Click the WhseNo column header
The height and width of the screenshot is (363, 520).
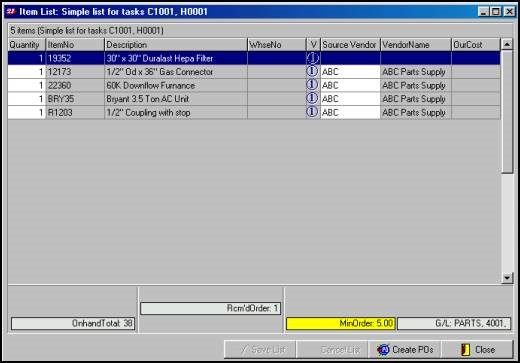(x=277, y=45)
